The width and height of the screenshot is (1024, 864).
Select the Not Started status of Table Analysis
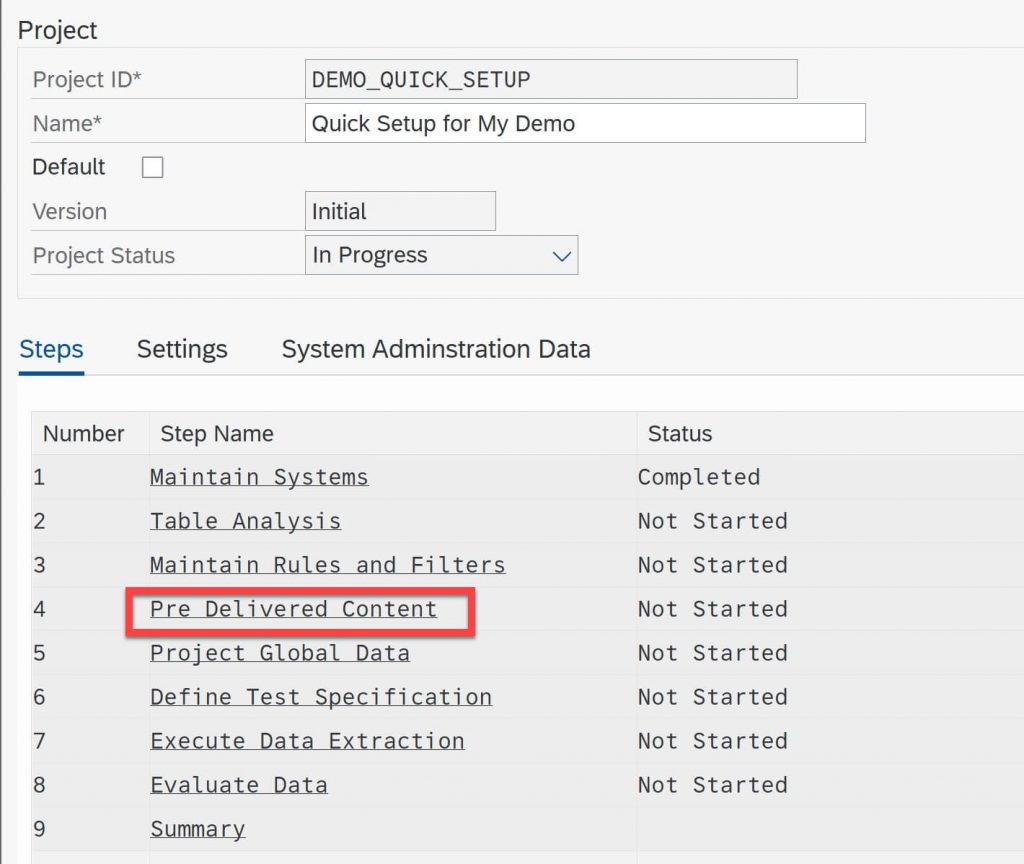pos(712,521)
